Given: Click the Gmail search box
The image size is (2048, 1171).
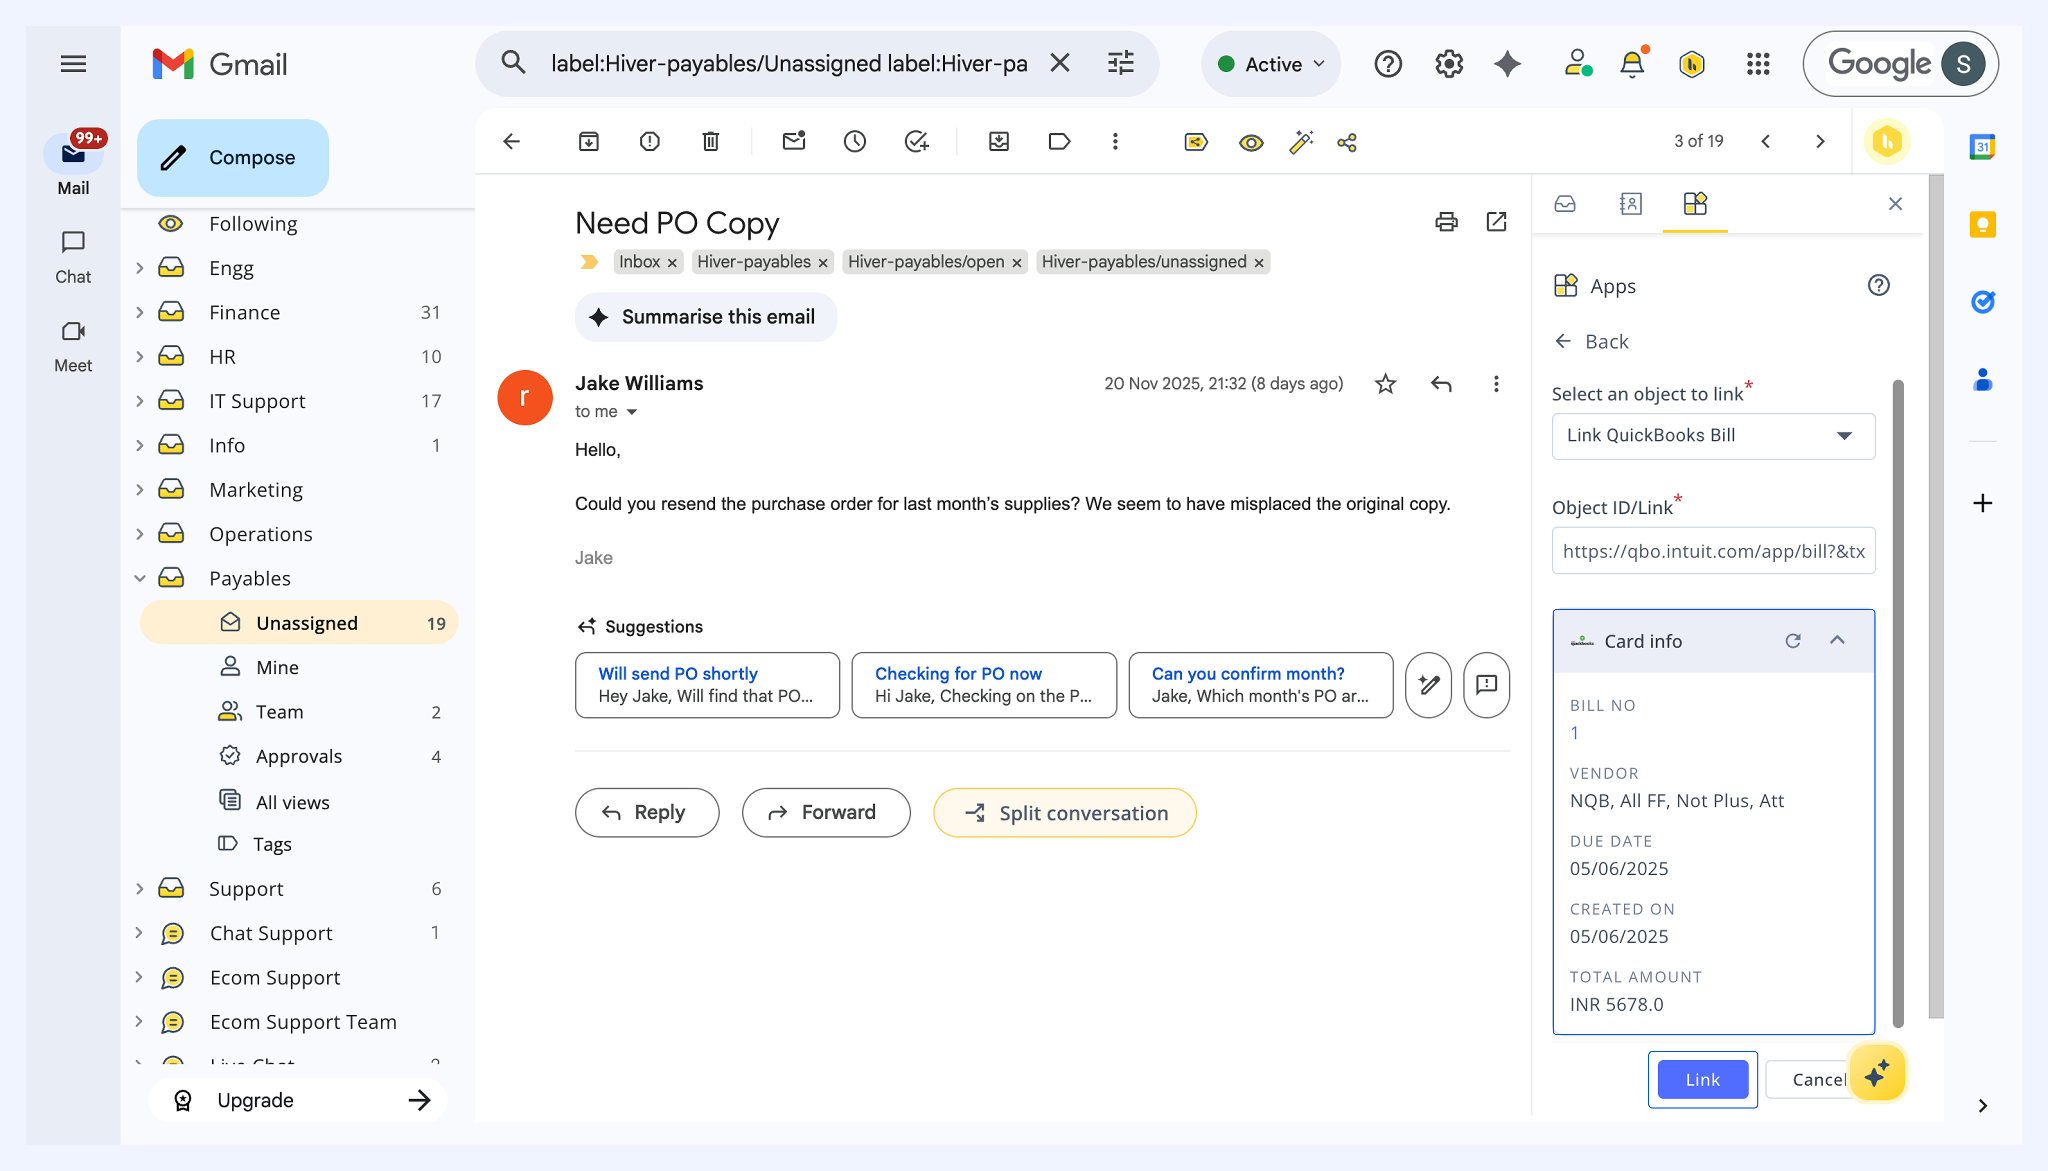Looking at the screenshot, I should click(788, 63).
